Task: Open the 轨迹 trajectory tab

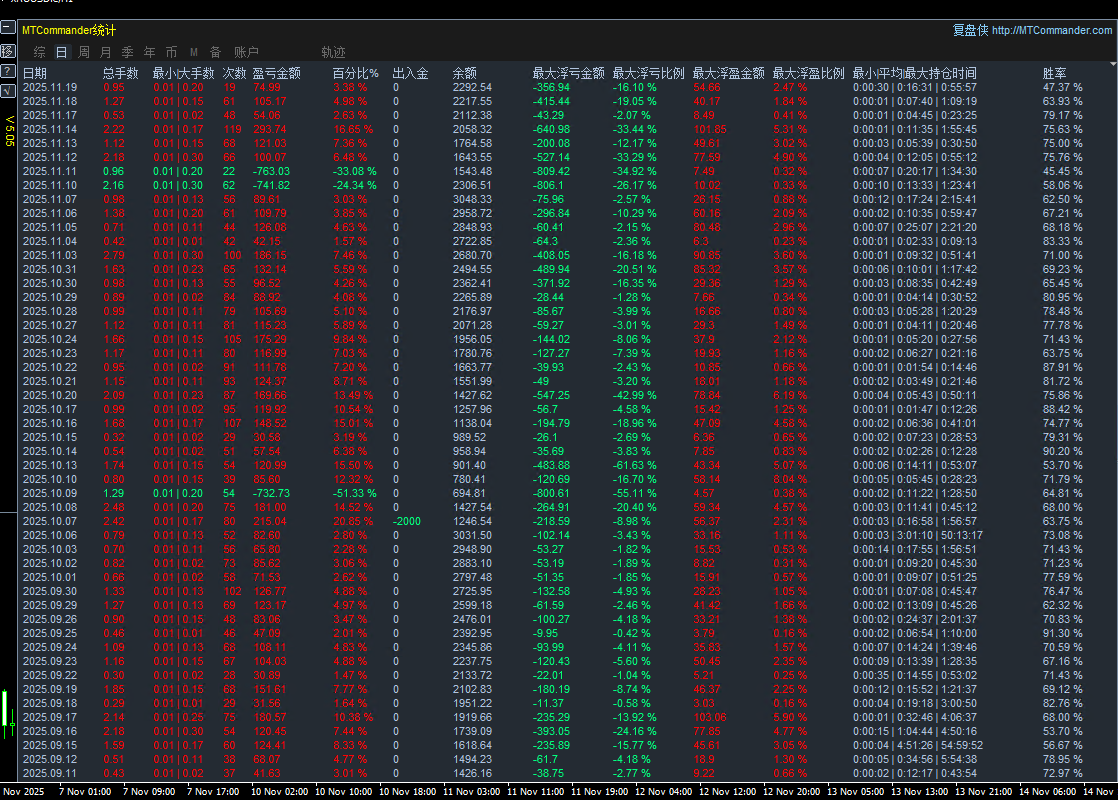Action: (x=333, y=52)
